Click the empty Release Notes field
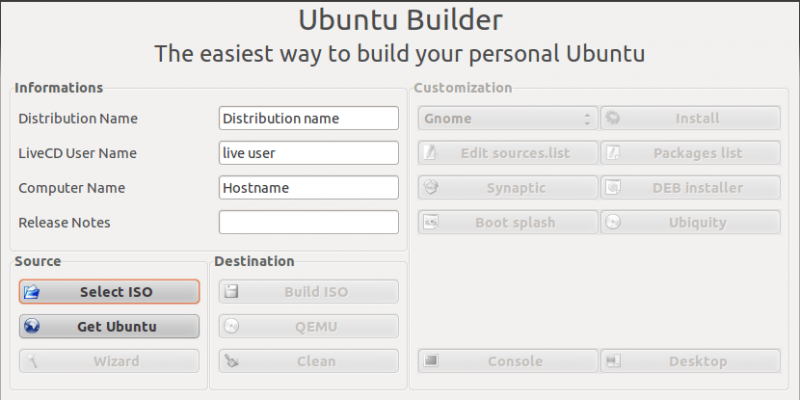800x400 pixels. pyautogui.click(x=309, y=222)
